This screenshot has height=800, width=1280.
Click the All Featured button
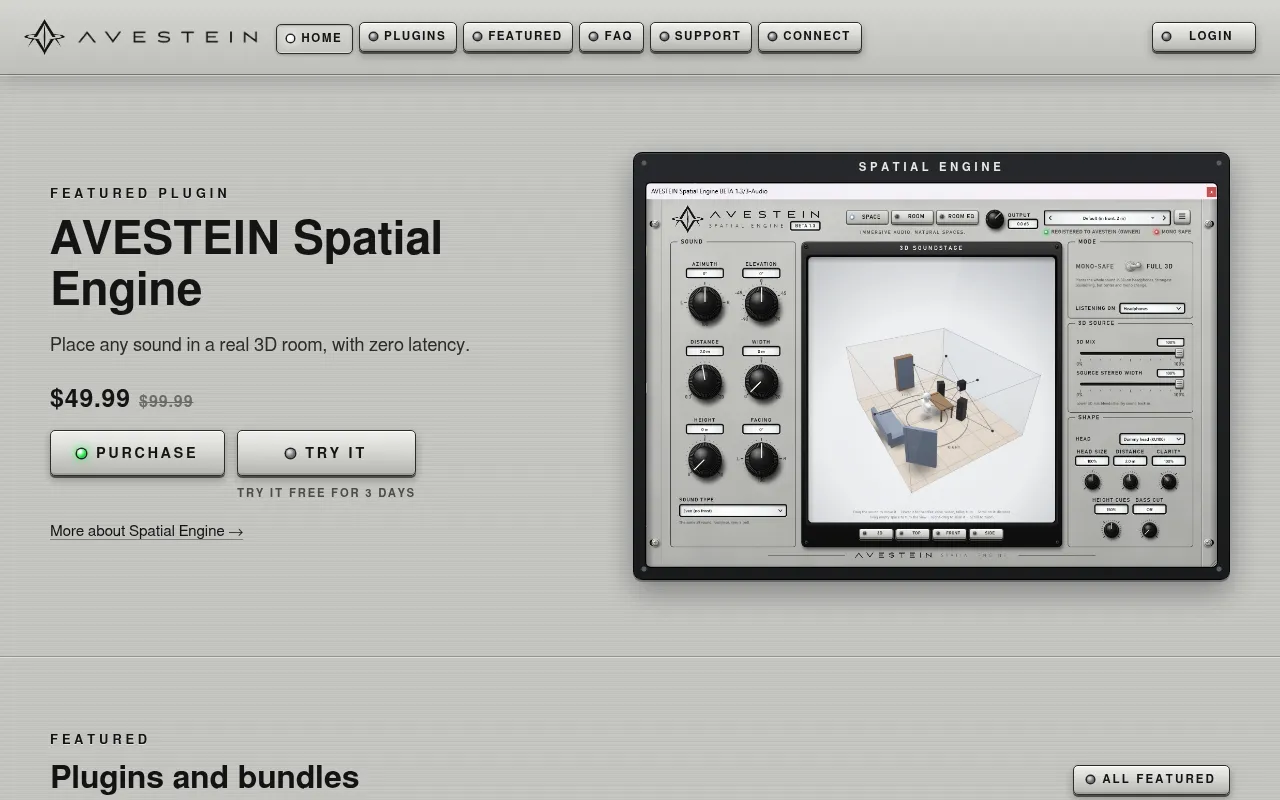click(1151, 780)
